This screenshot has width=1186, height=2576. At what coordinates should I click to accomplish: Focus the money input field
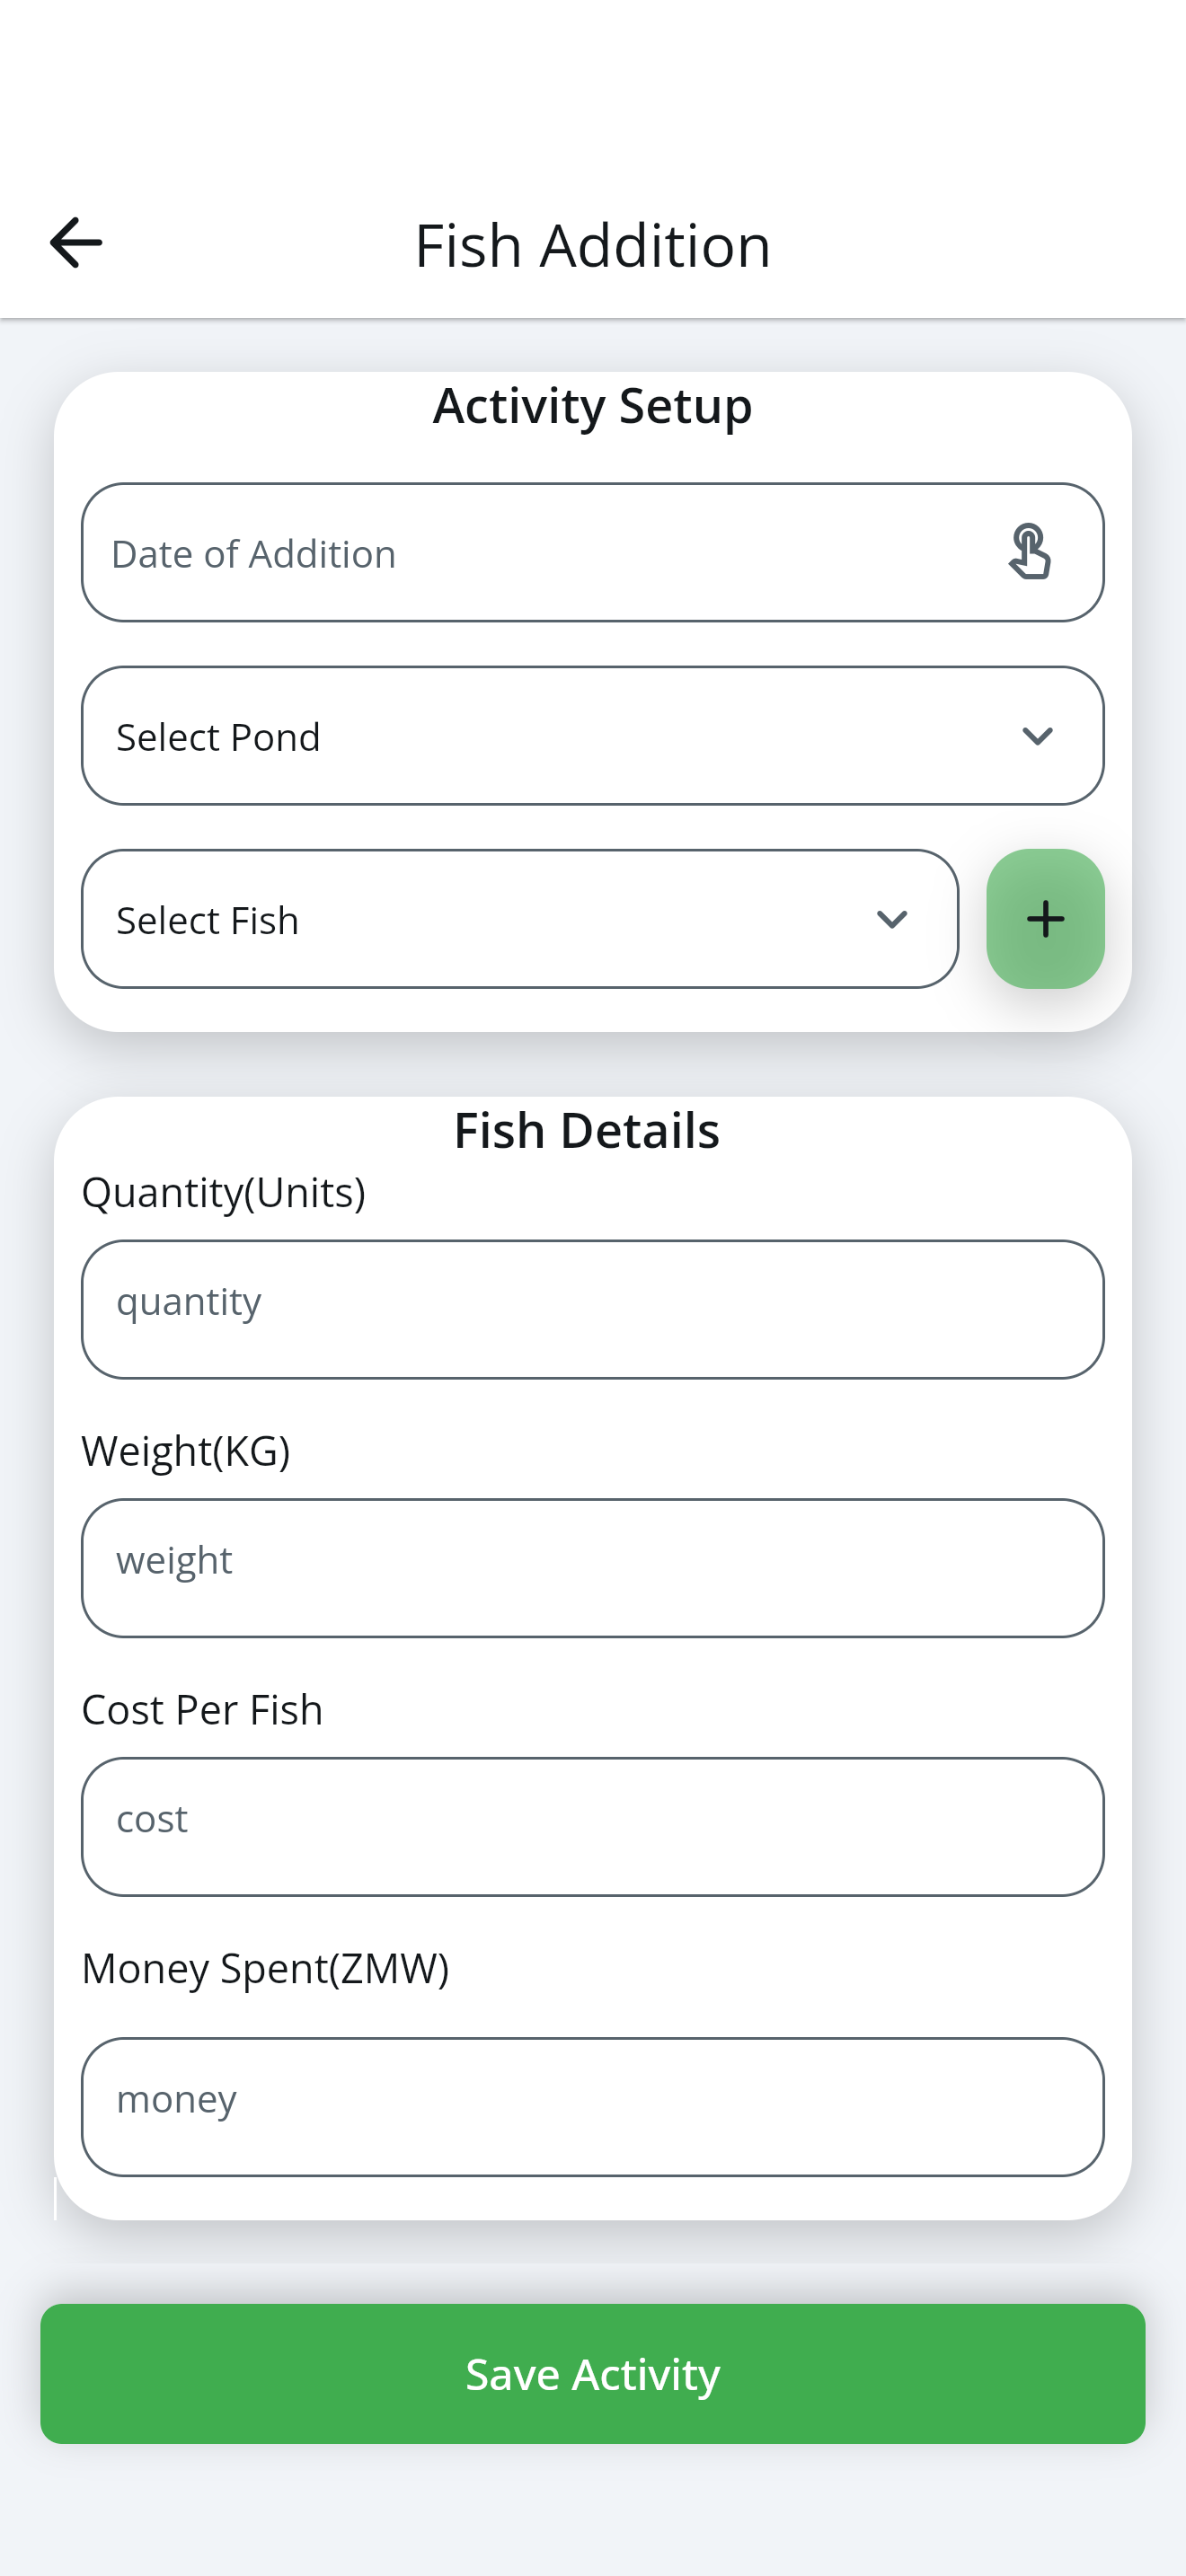[593, 2107]
